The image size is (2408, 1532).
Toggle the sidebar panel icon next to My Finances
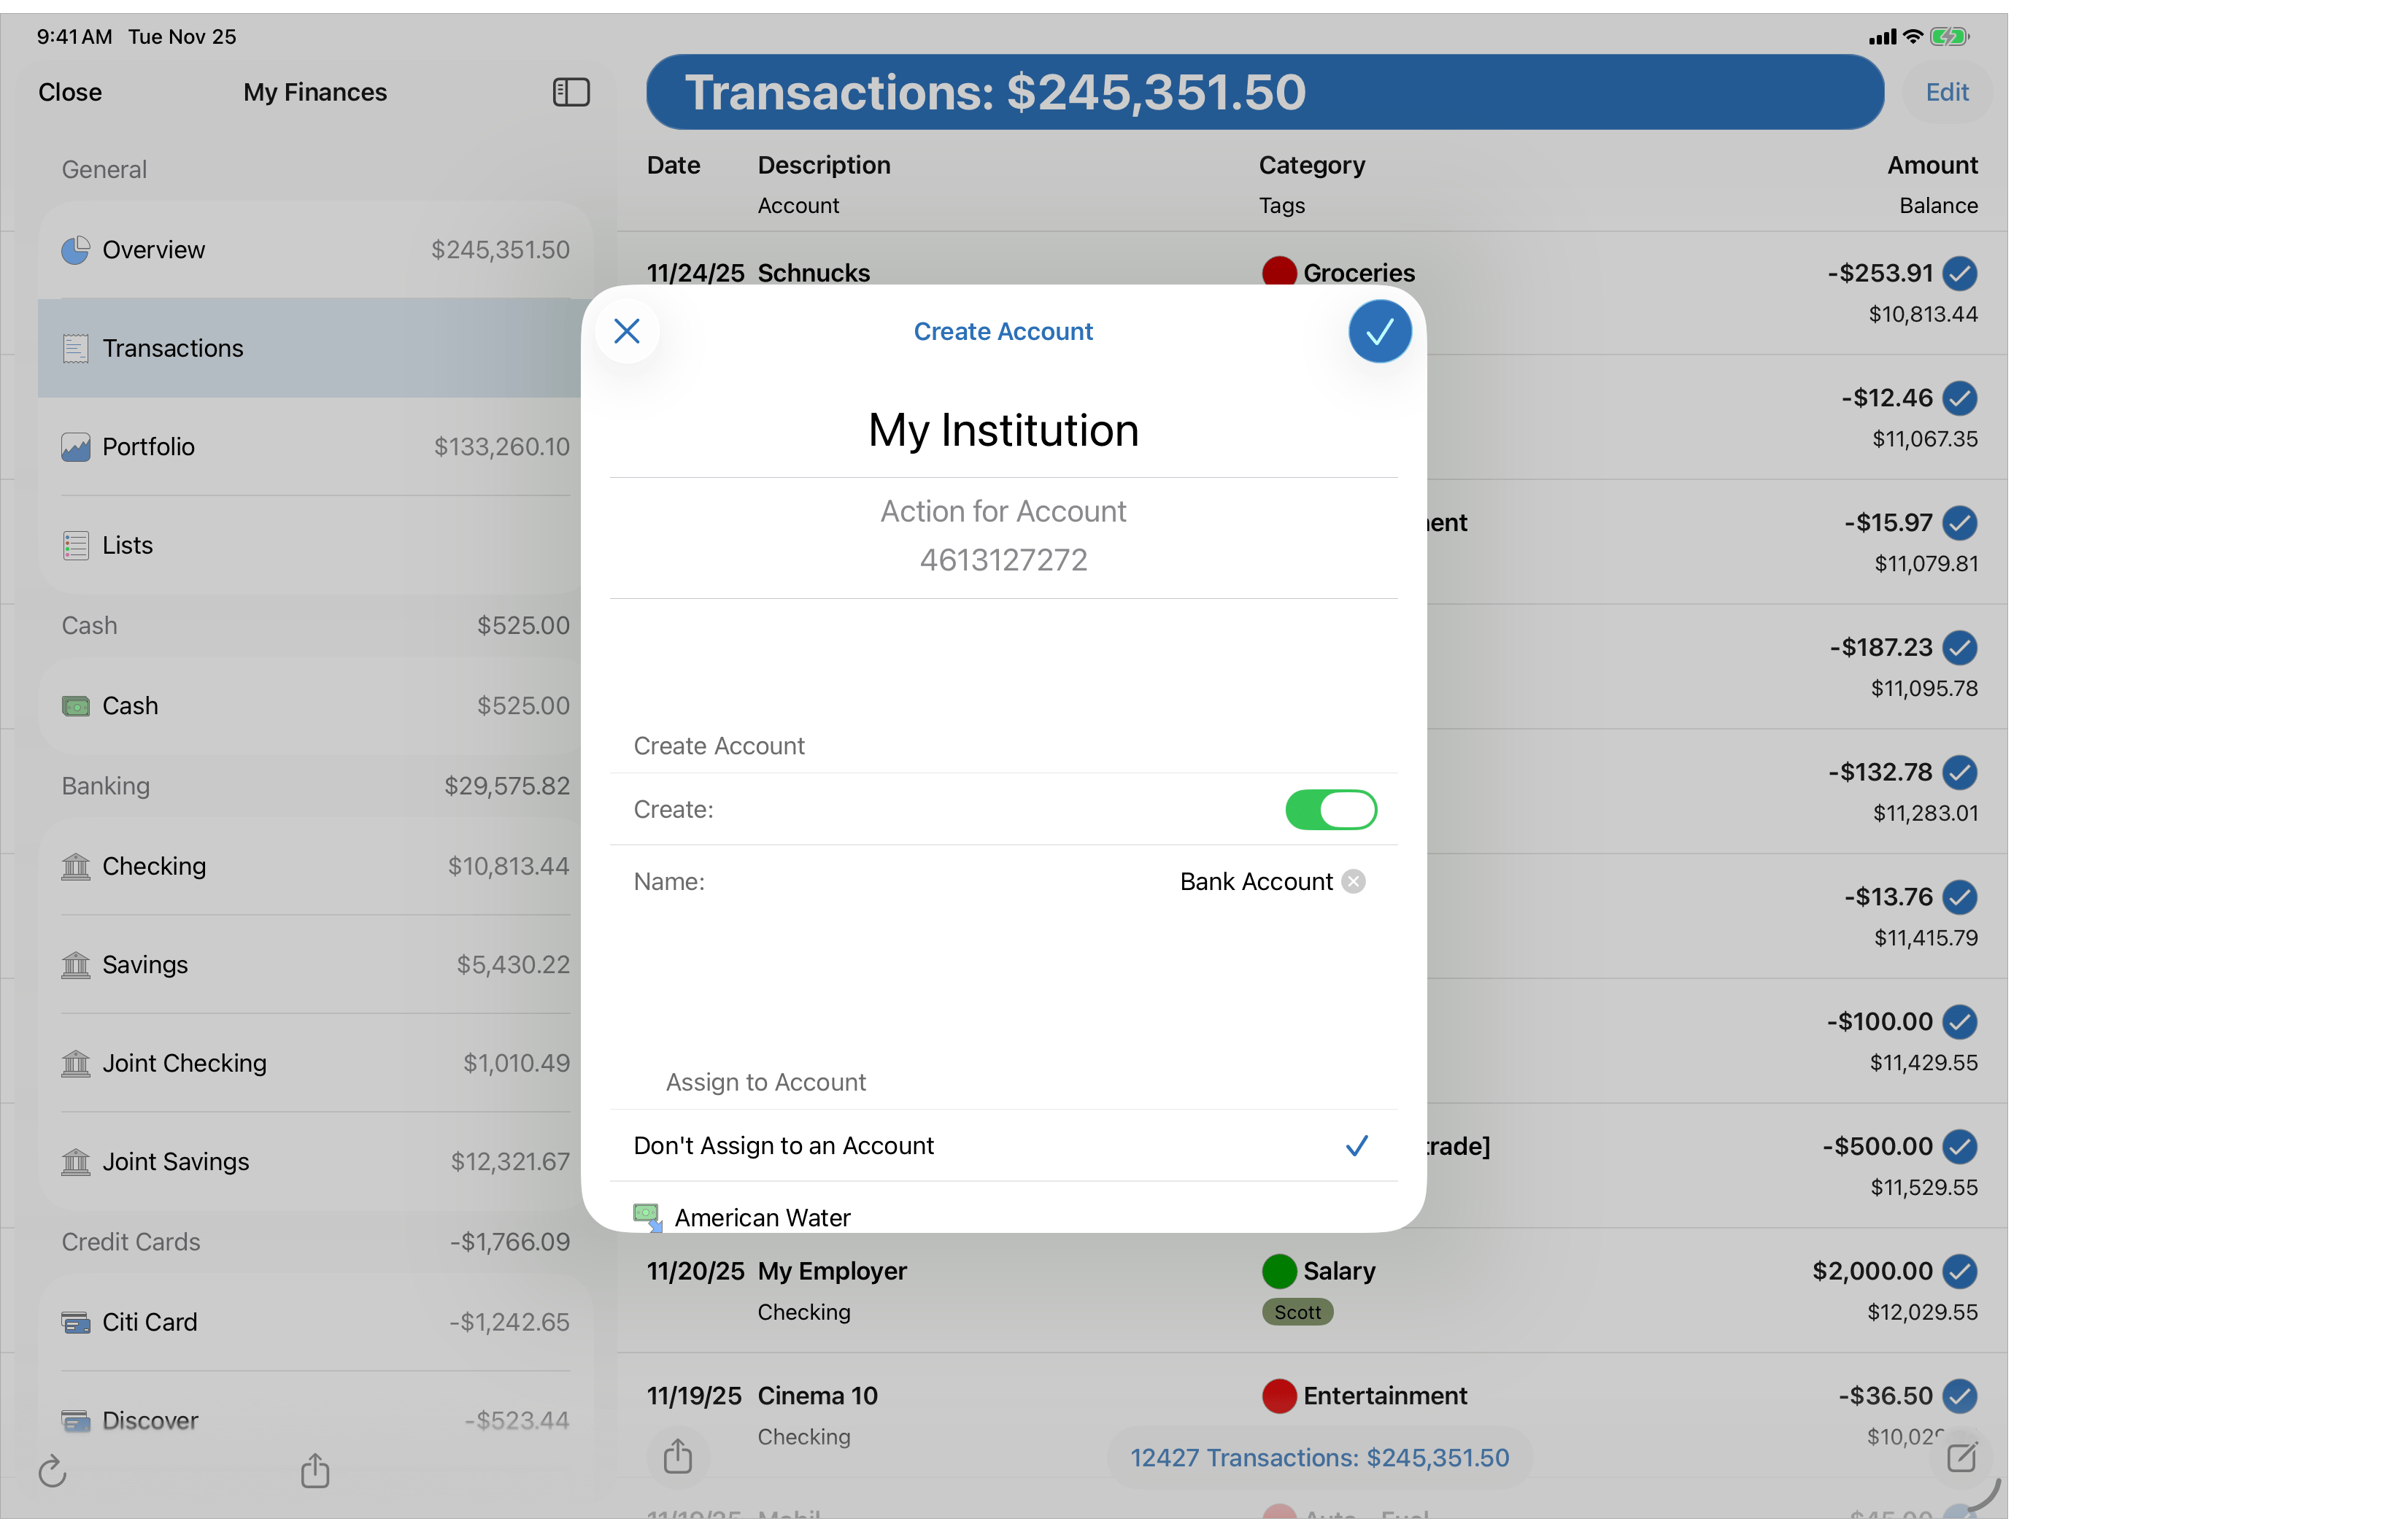click(x=570, y=92)
